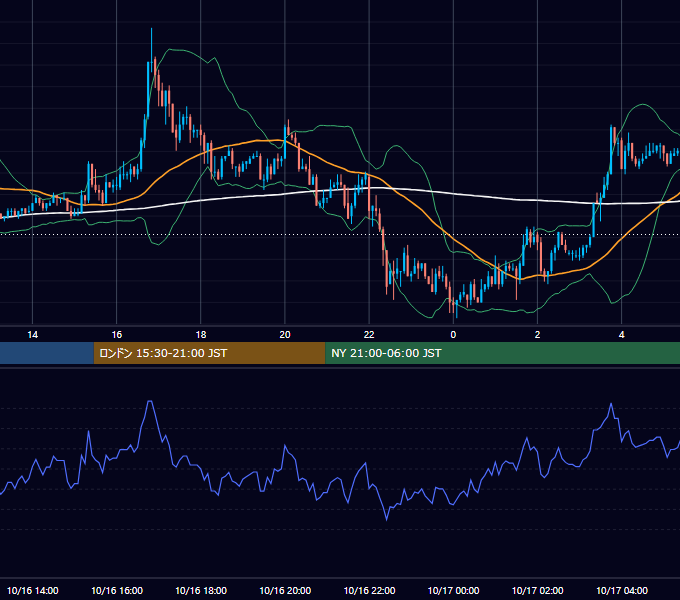The image size is (680, 600).
Task: Click the 4 hour axis label
Action: click(621, 335)
